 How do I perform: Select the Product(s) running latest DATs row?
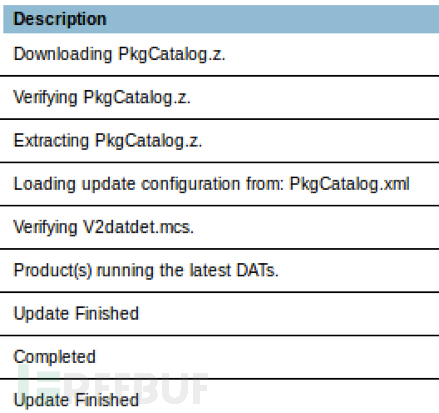pos(219,270)
